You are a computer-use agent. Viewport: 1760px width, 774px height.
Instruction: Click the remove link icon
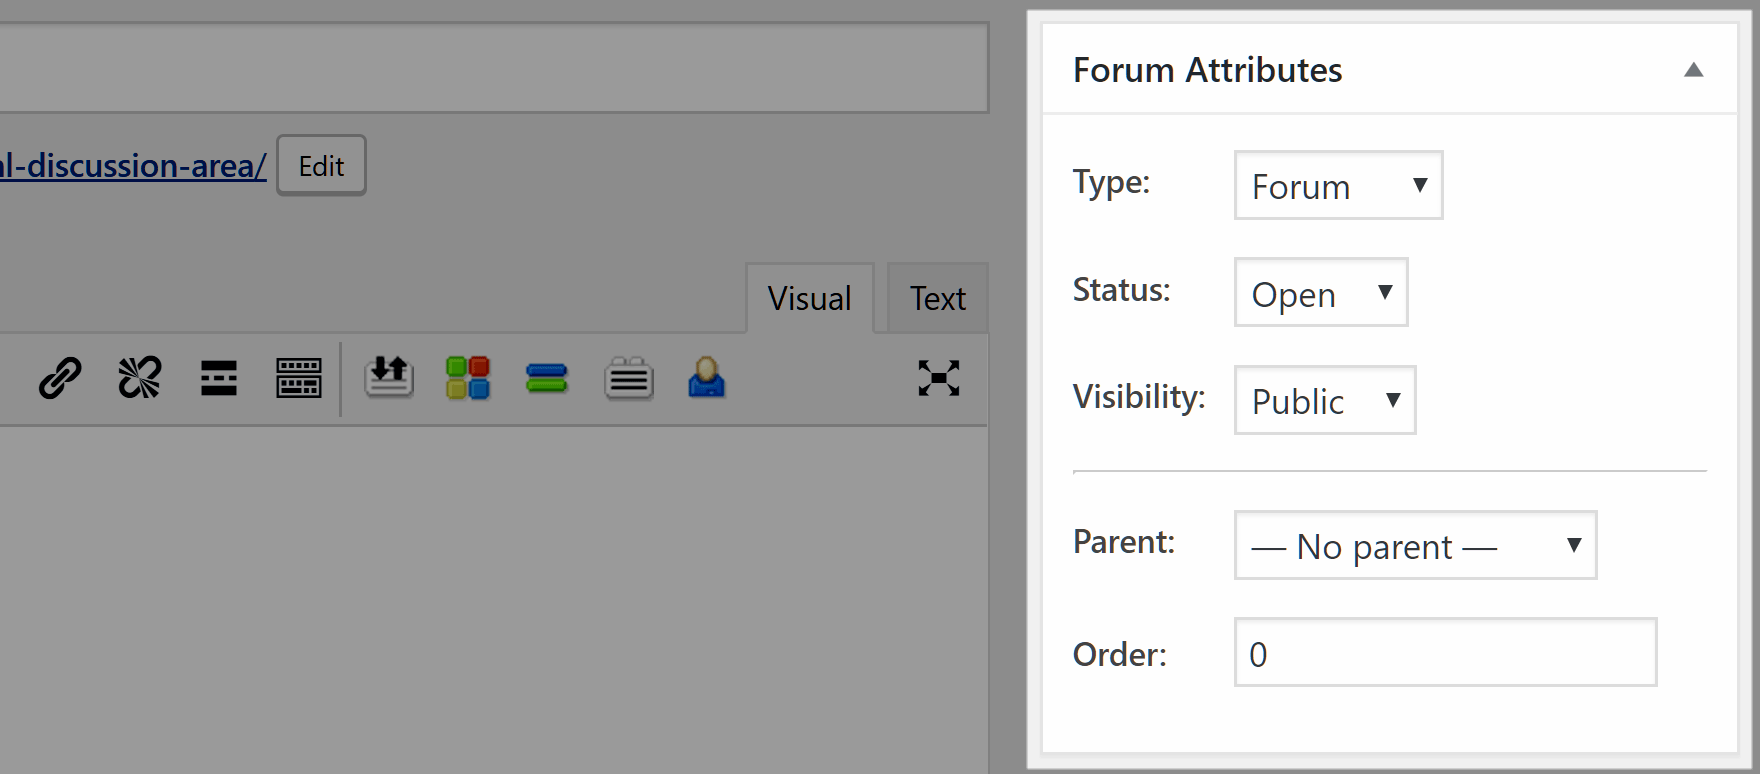tap(139, 378)
